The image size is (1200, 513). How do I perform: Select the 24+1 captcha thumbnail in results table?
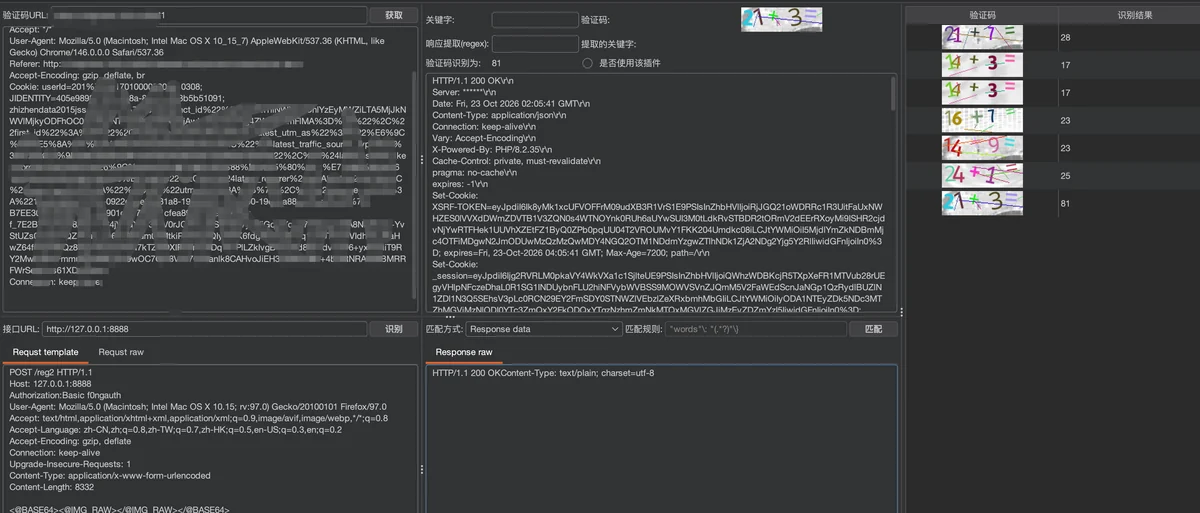(982, 175)
